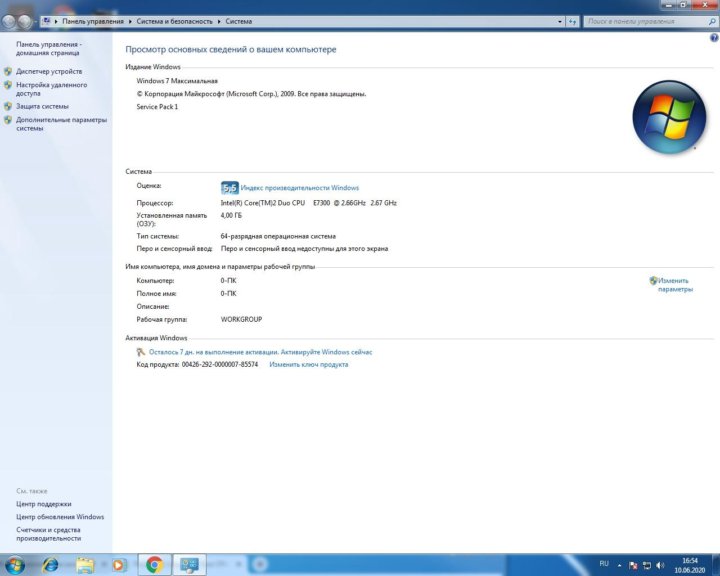Launch Internet Explorer from taskbar

[x=50, y=565]
